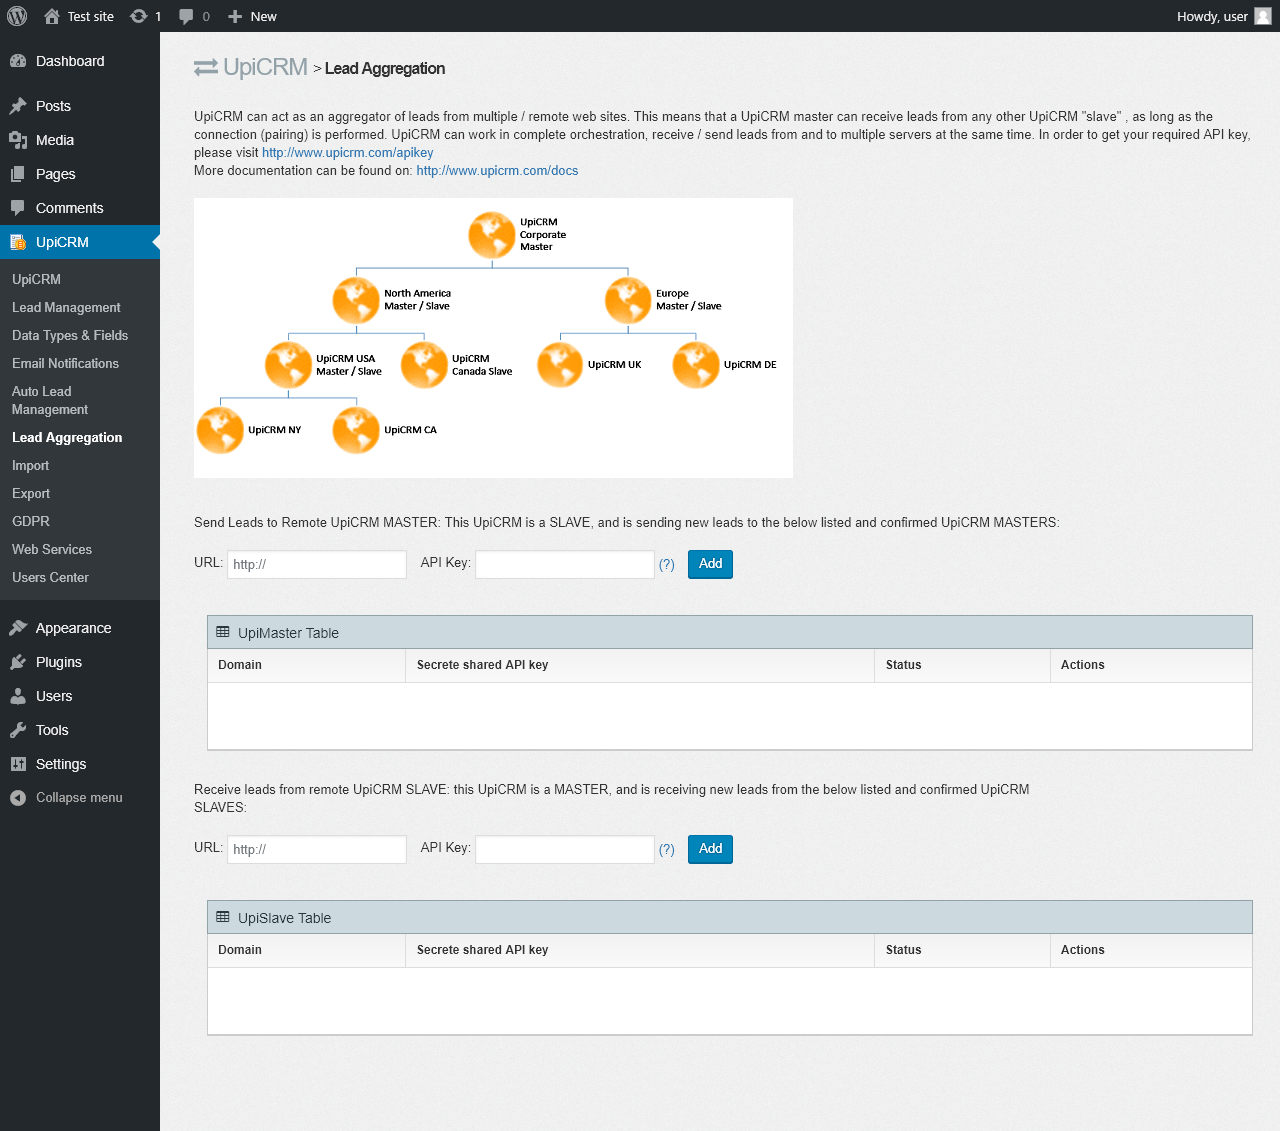Expand the Howdy, user account menu
The image size is (1280, 1131).
[x=1212, y=16]
